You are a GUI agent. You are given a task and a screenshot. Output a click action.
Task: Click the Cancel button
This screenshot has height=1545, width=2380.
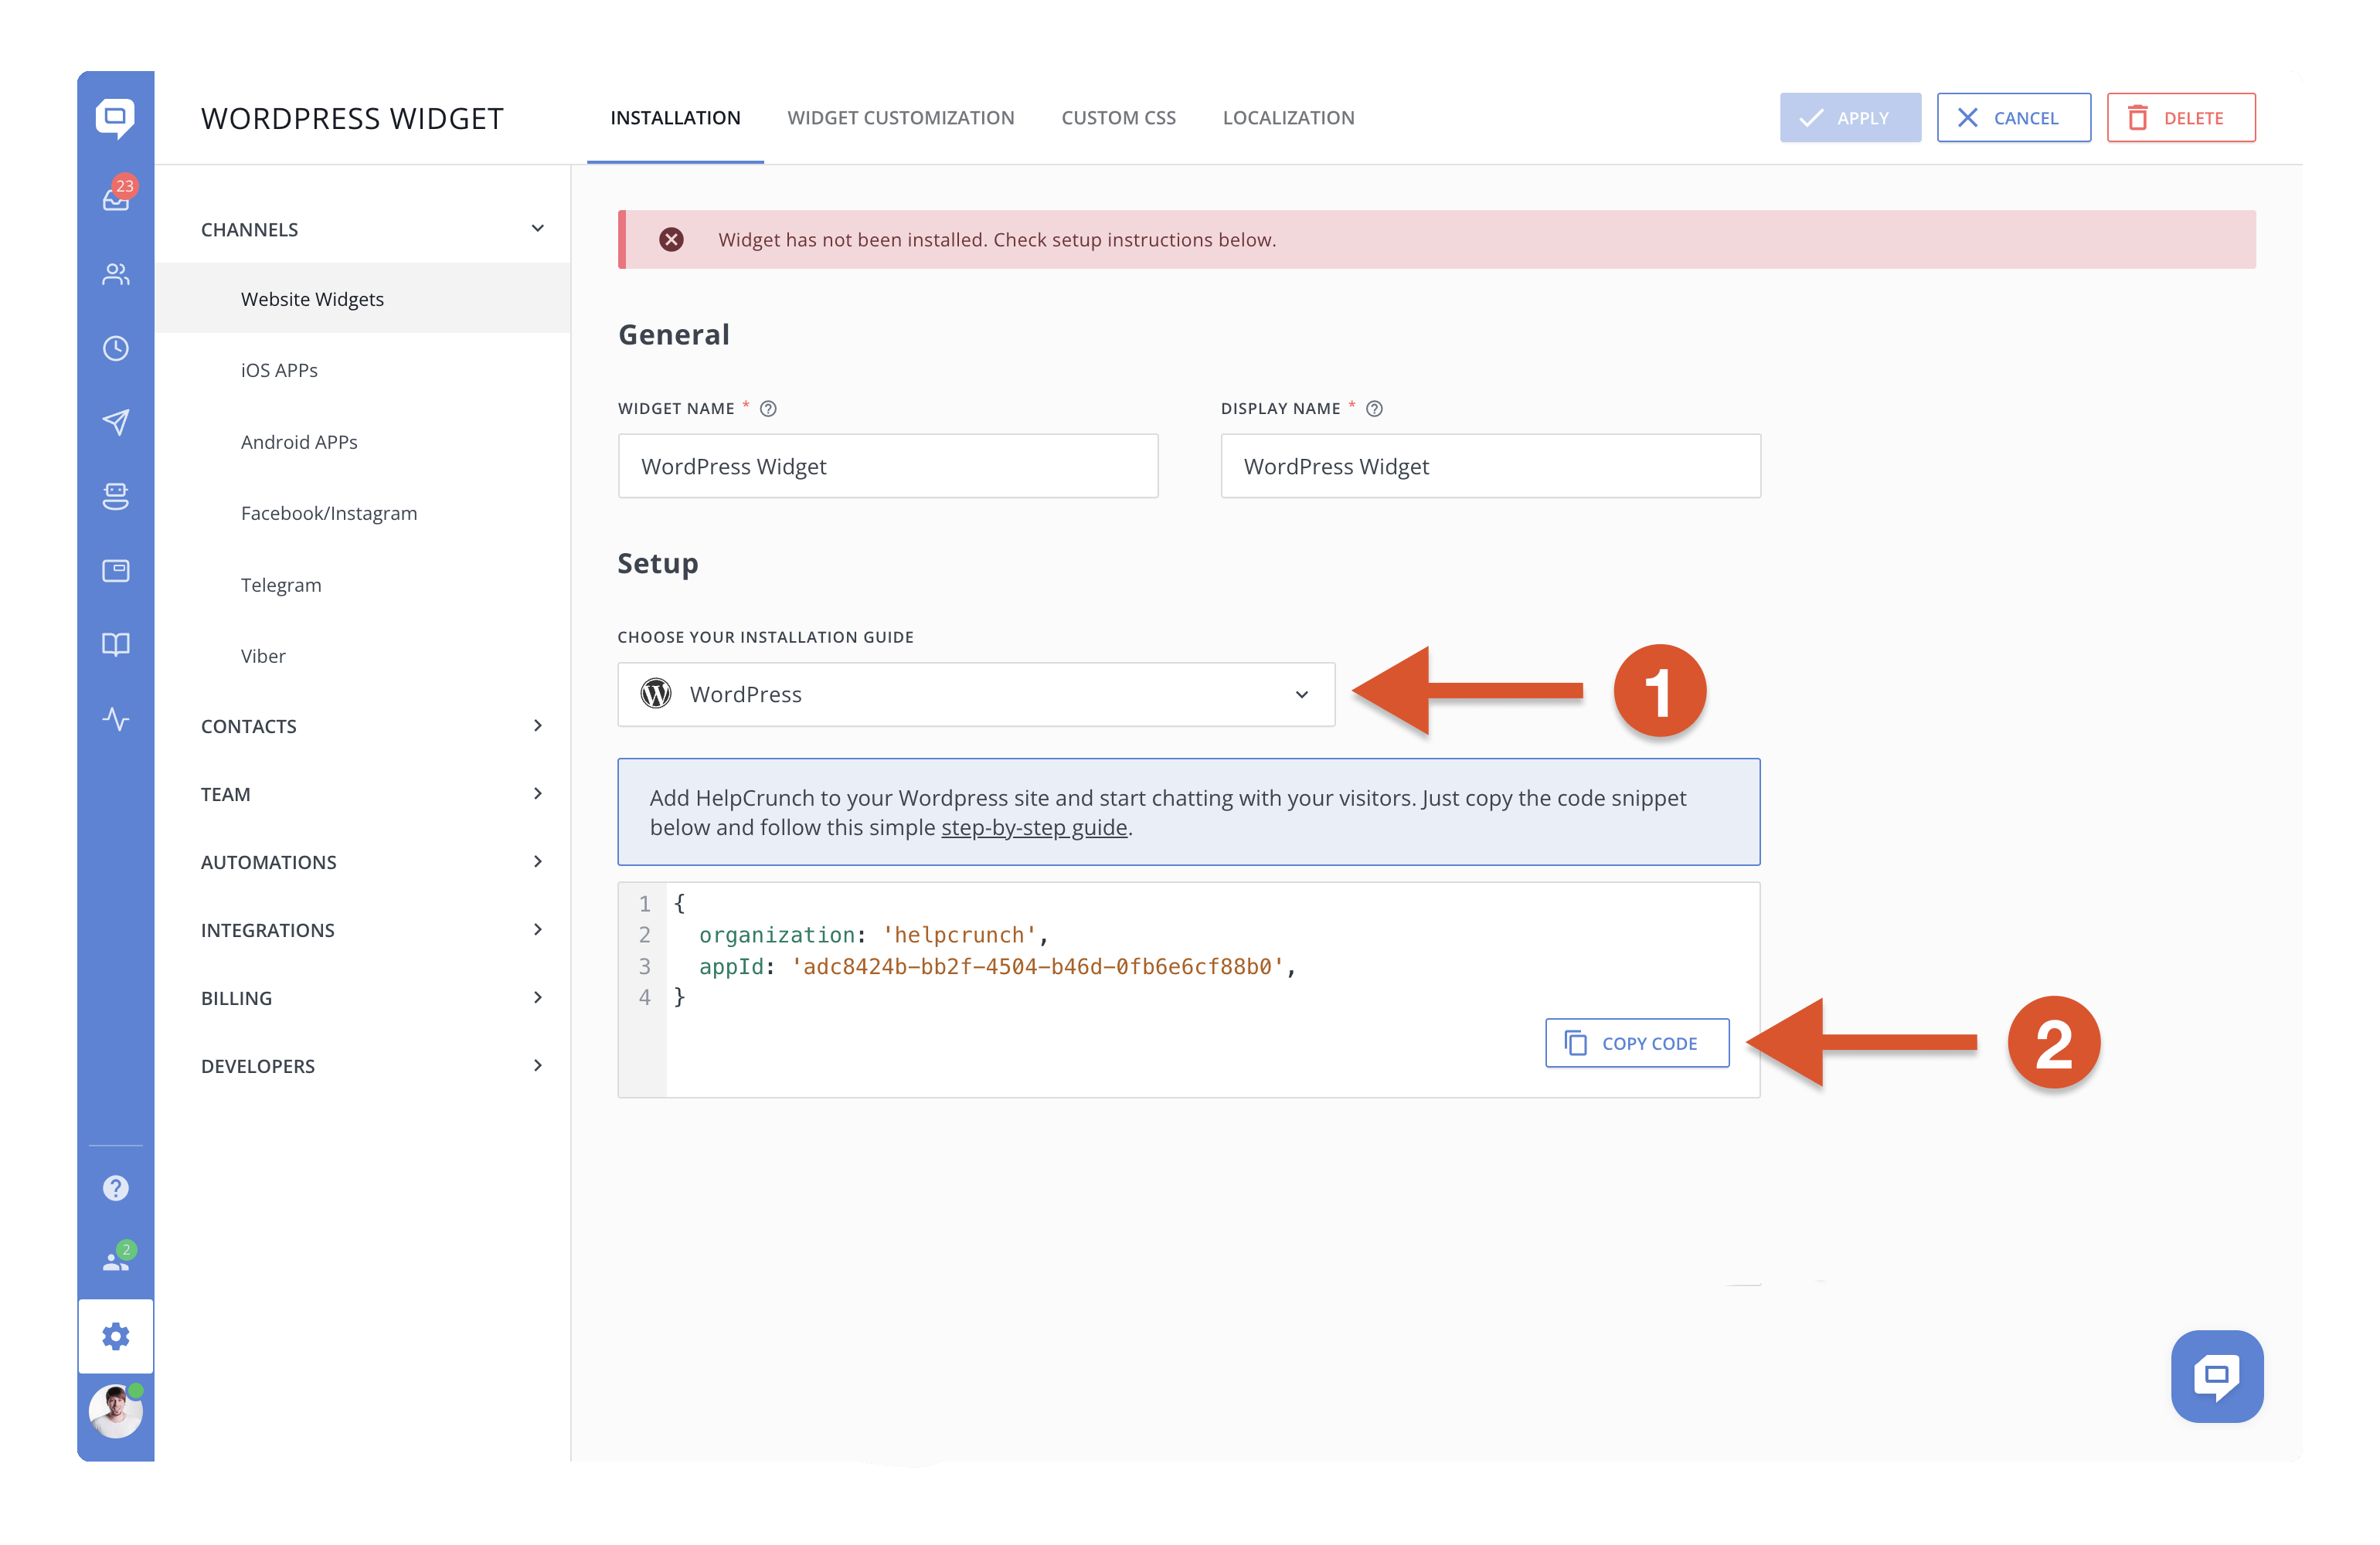pos(2013,117)
